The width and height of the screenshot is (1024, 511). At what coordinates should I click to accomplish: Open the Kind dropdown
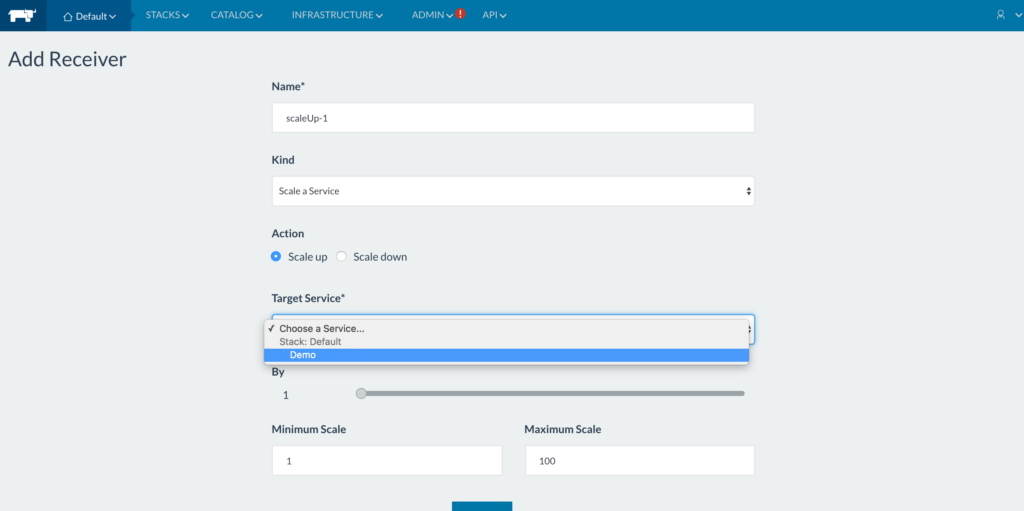click(512, 191)
